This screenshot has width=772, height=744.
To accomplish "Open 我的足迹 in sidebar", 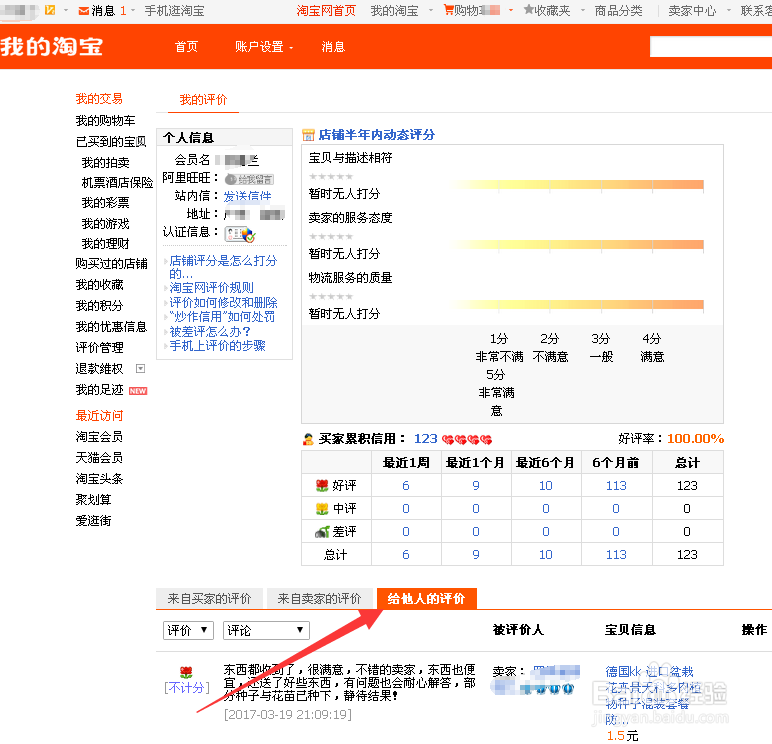I will (99, 390).
